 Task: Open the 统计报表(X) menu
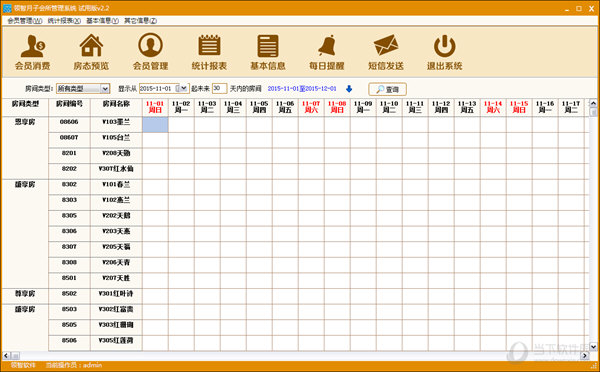tap(64, 21)
